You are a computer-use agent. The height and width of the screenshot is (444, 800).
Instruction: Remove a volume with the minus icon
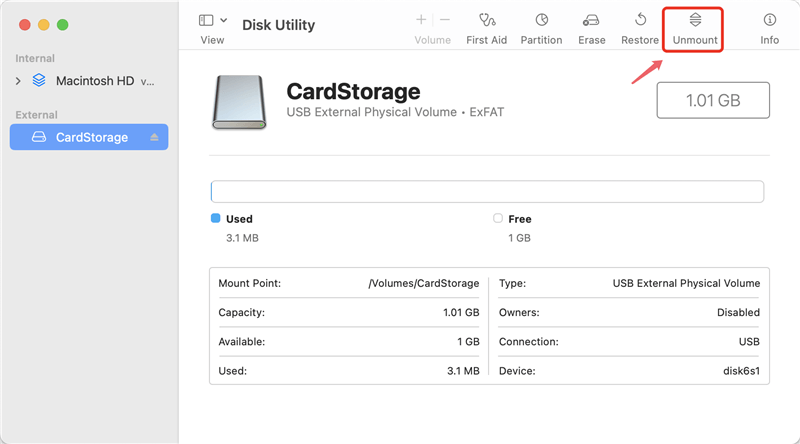(x=445, y=20)
